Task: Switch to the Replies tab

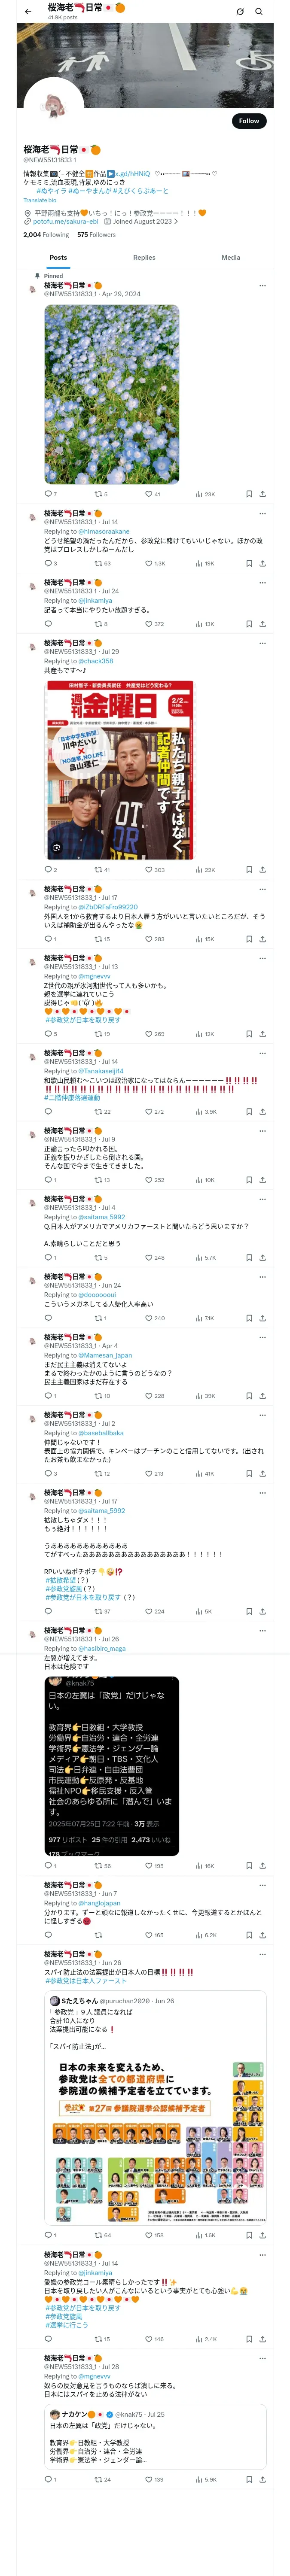Action: pyautogui.click(x=144, y=257)
